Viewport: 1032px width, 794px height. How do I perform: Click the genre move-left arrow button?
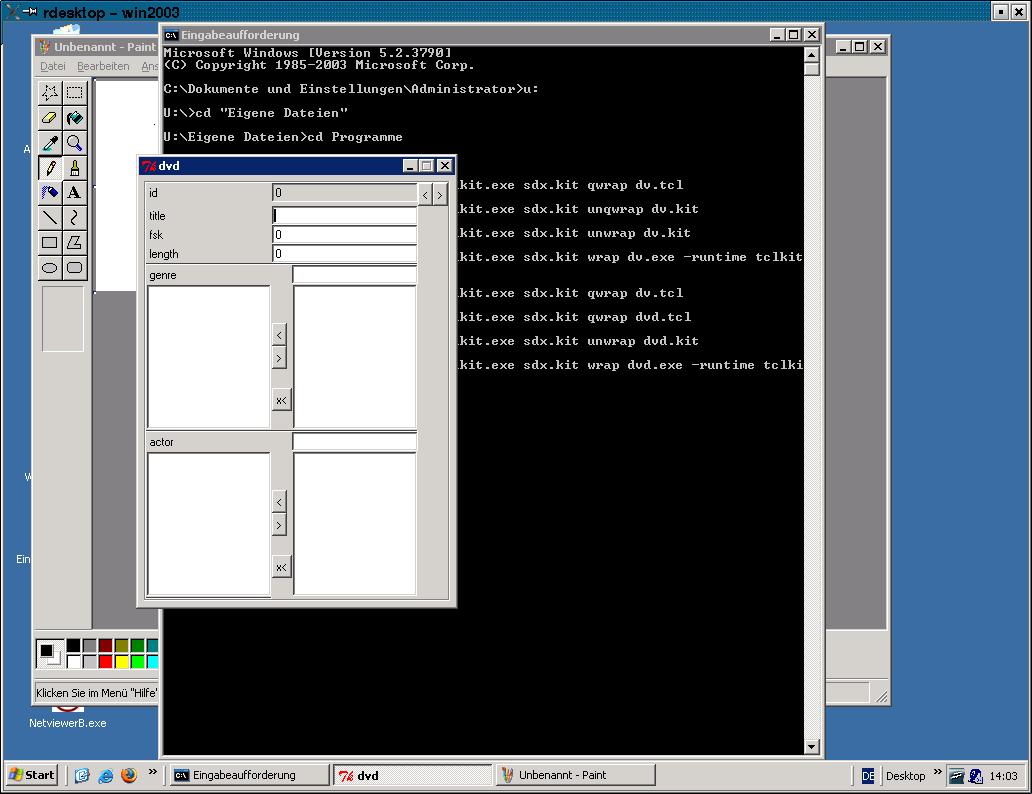click(x=280, y=335)
